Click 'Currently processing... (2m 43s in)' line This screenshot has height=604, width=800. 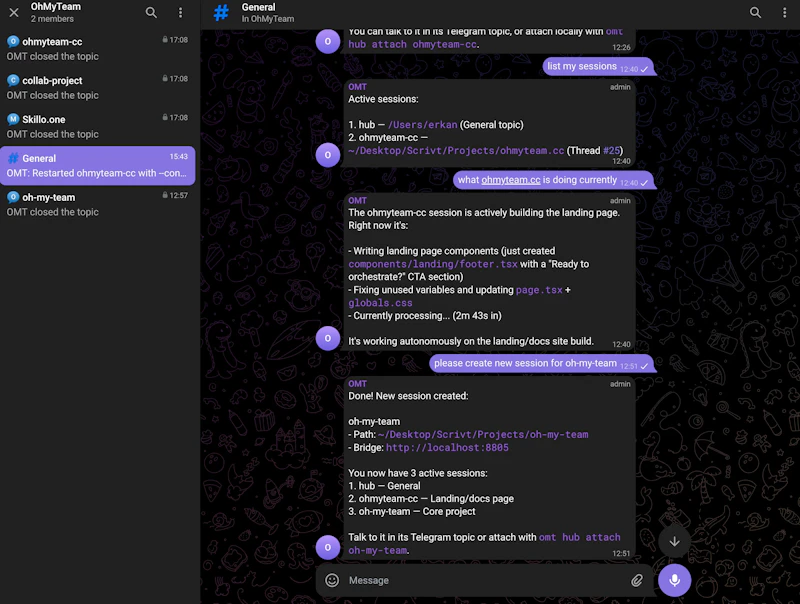(x=425, y=316)
